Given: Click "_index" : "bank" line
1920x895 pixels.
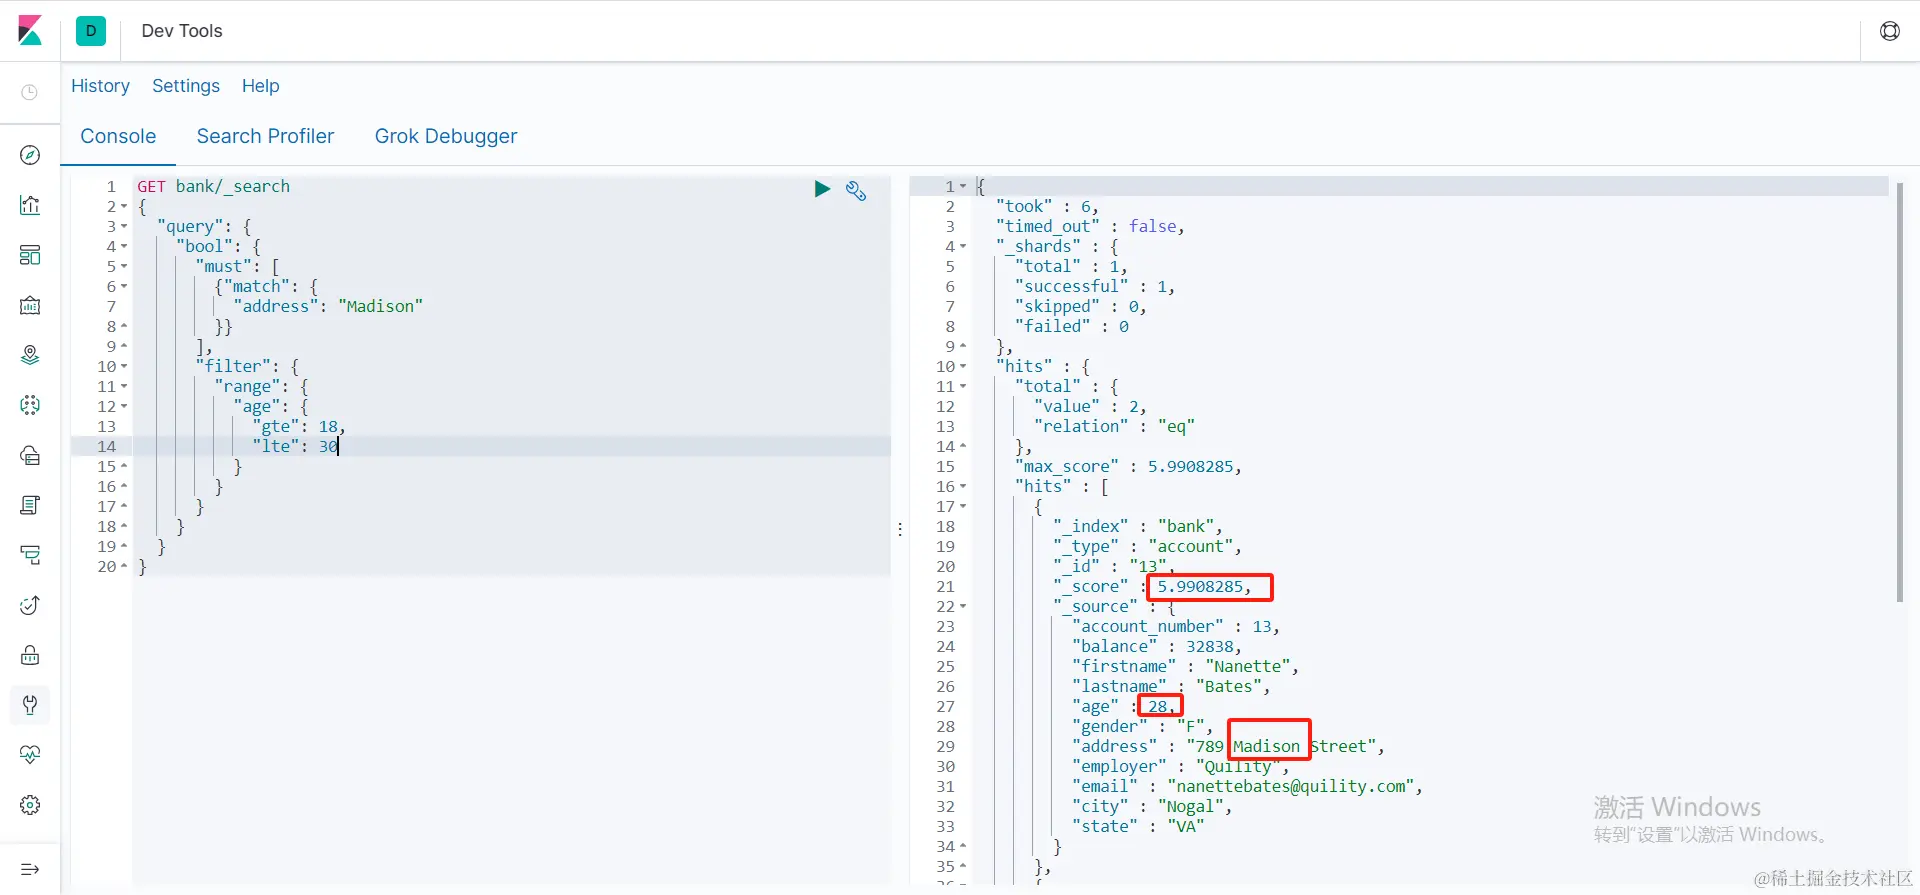Looking at the screenshot, I should pos(1138,526).
